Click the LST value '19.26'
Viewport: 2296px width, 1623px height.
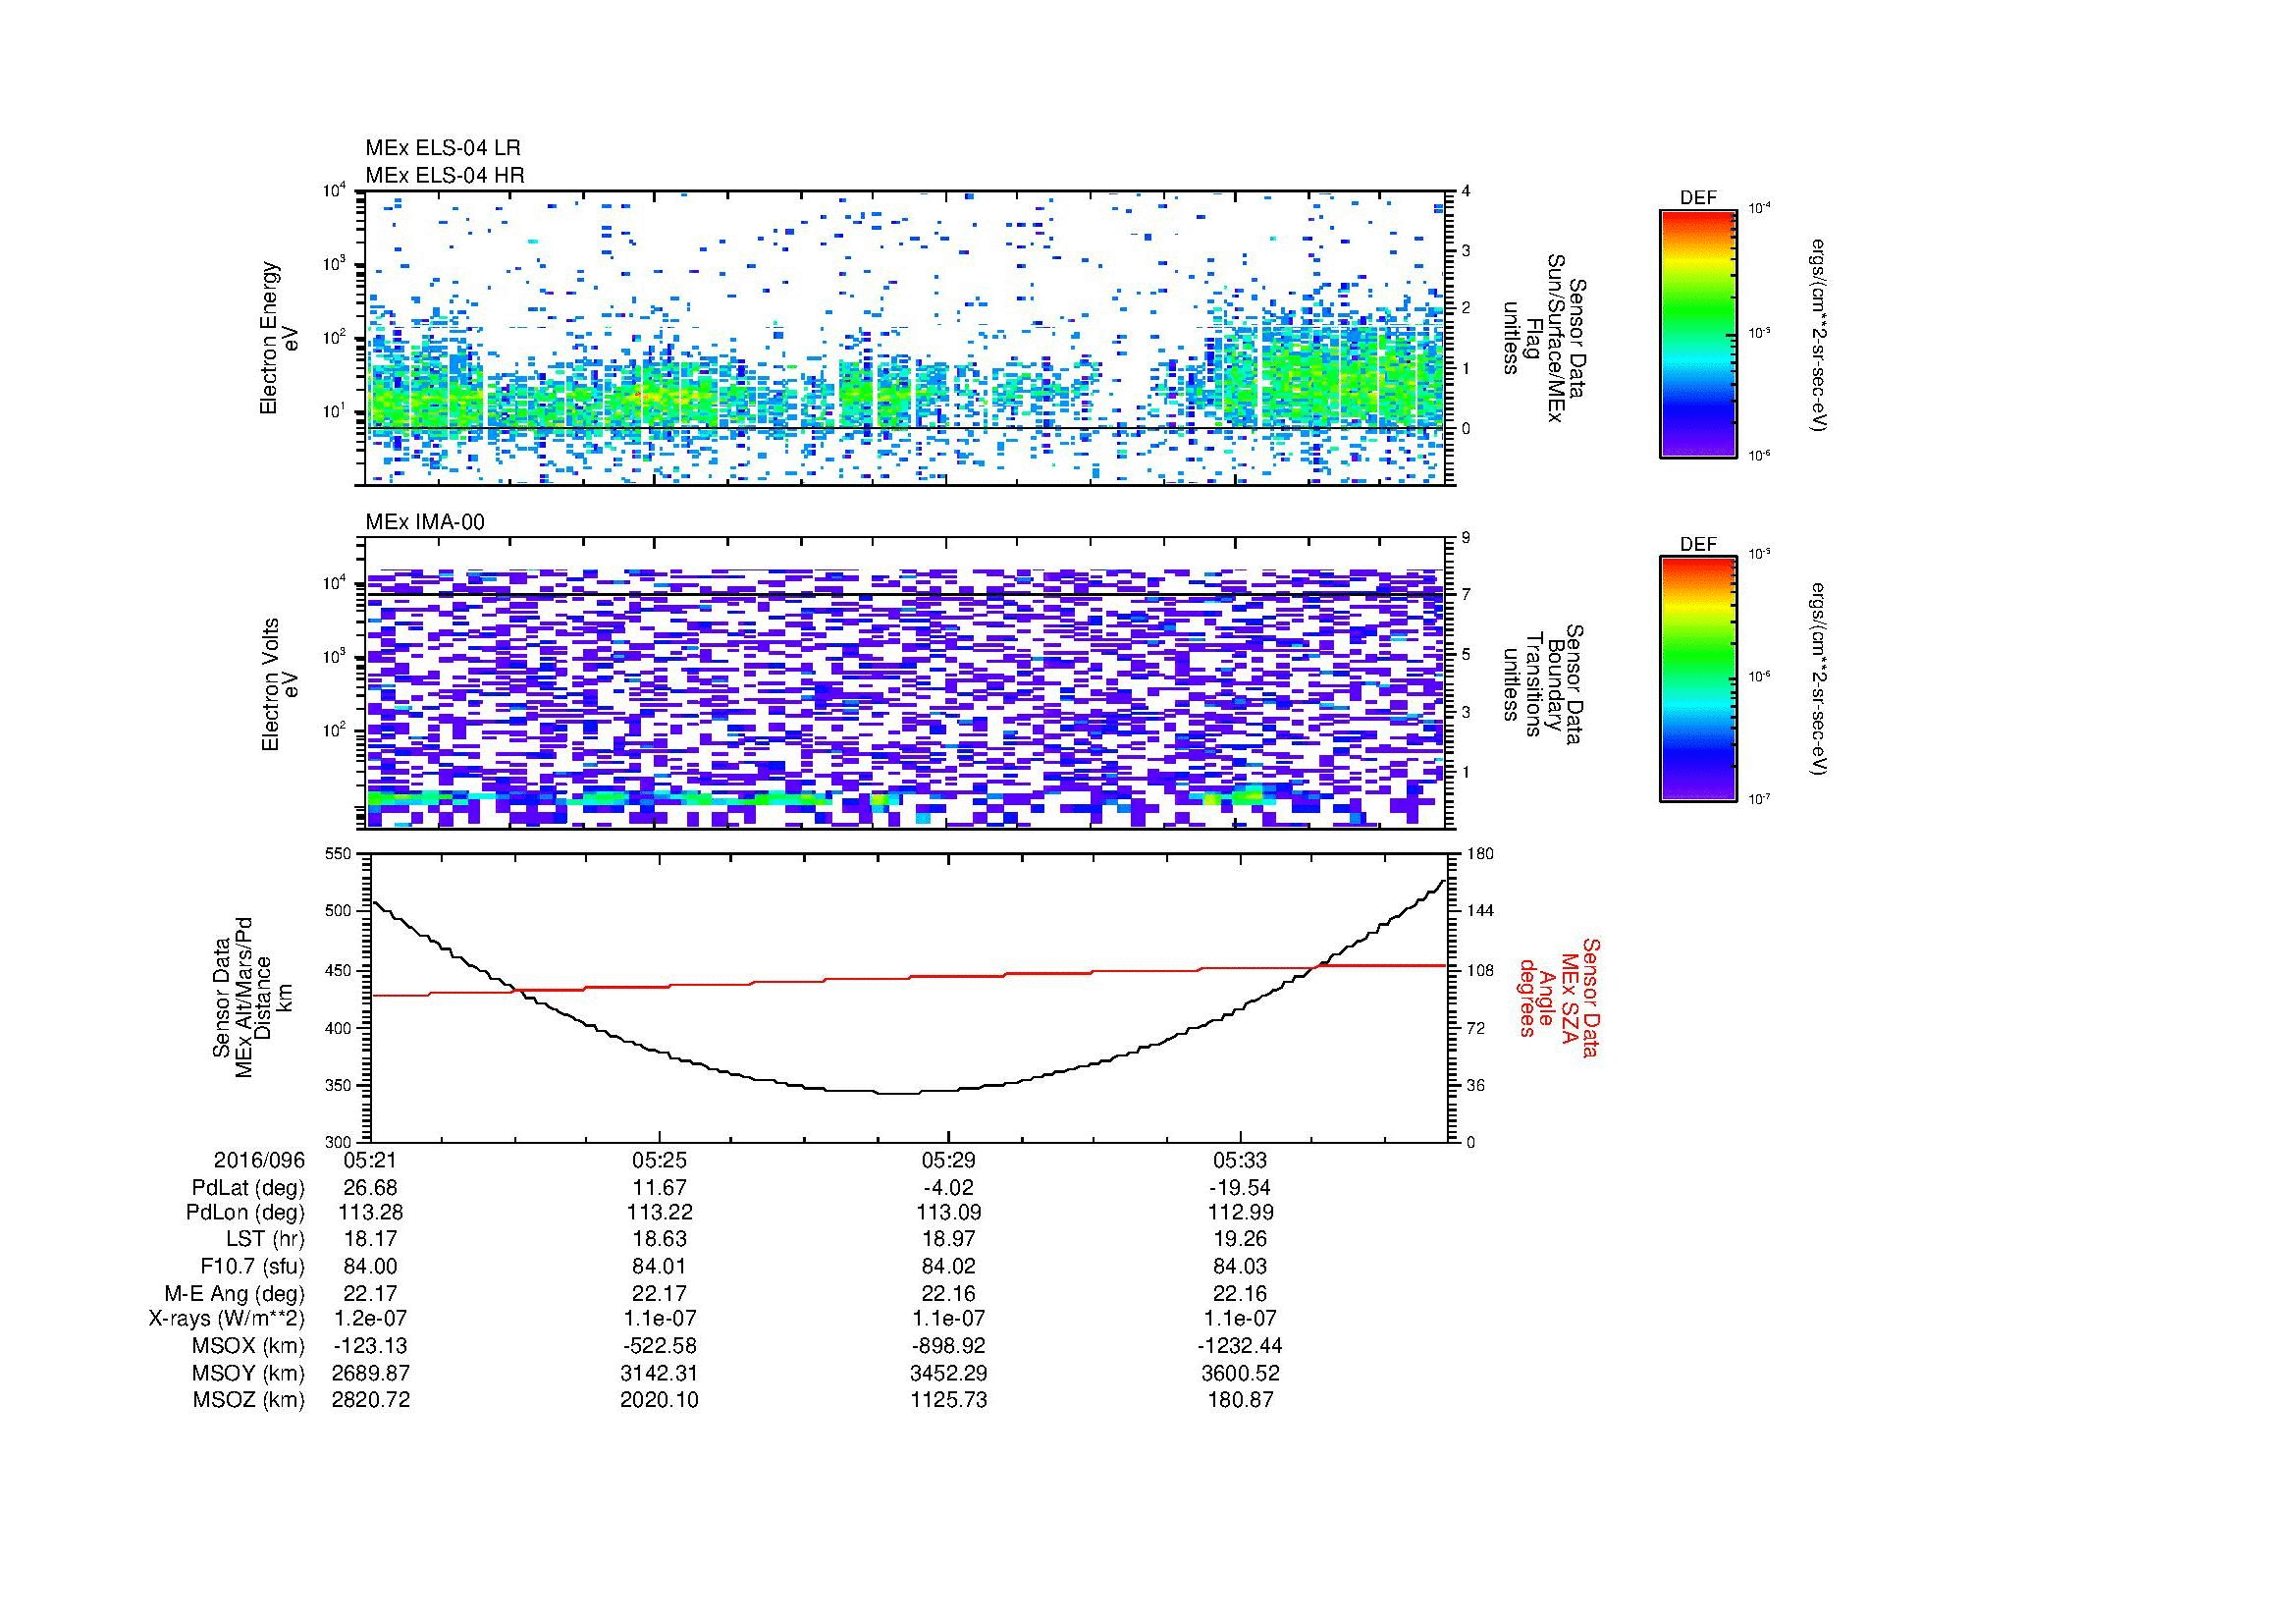click(1240, 1239)
